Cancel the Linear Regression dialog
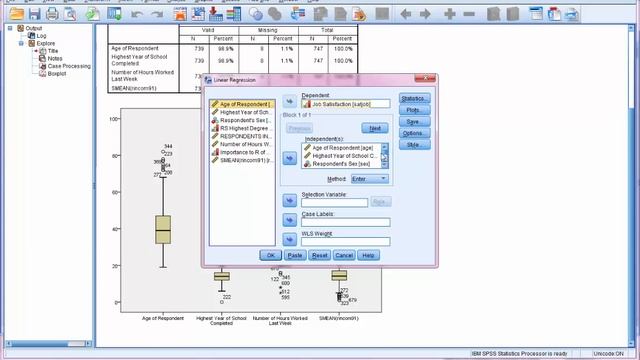The image size is (640, 360). (x=344, y=255)
